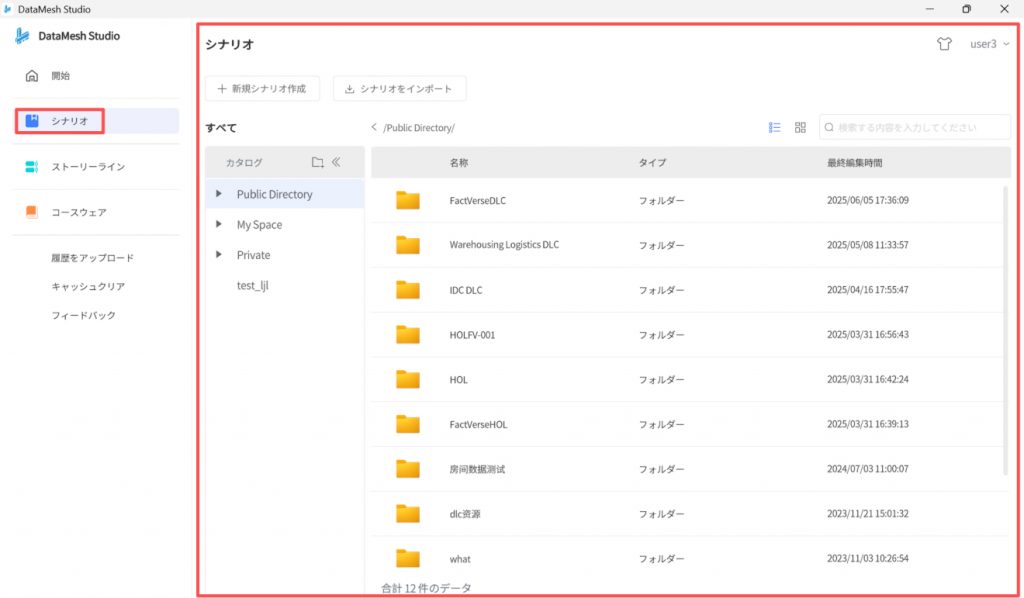Image resolution: width=1024 pixels, height=598 pixels.
Task: Expand the Private tree node
Action: [219, 255]
